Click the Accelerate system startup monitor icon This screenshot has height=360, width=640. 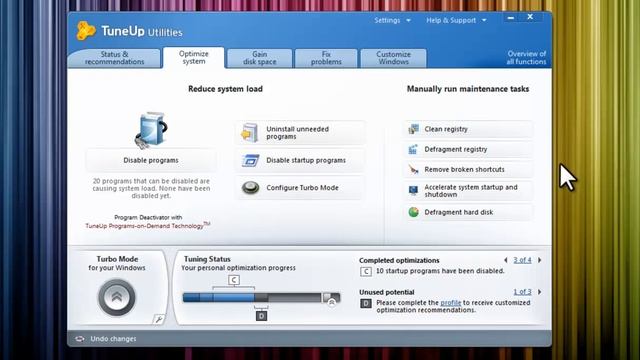point(413,190)
